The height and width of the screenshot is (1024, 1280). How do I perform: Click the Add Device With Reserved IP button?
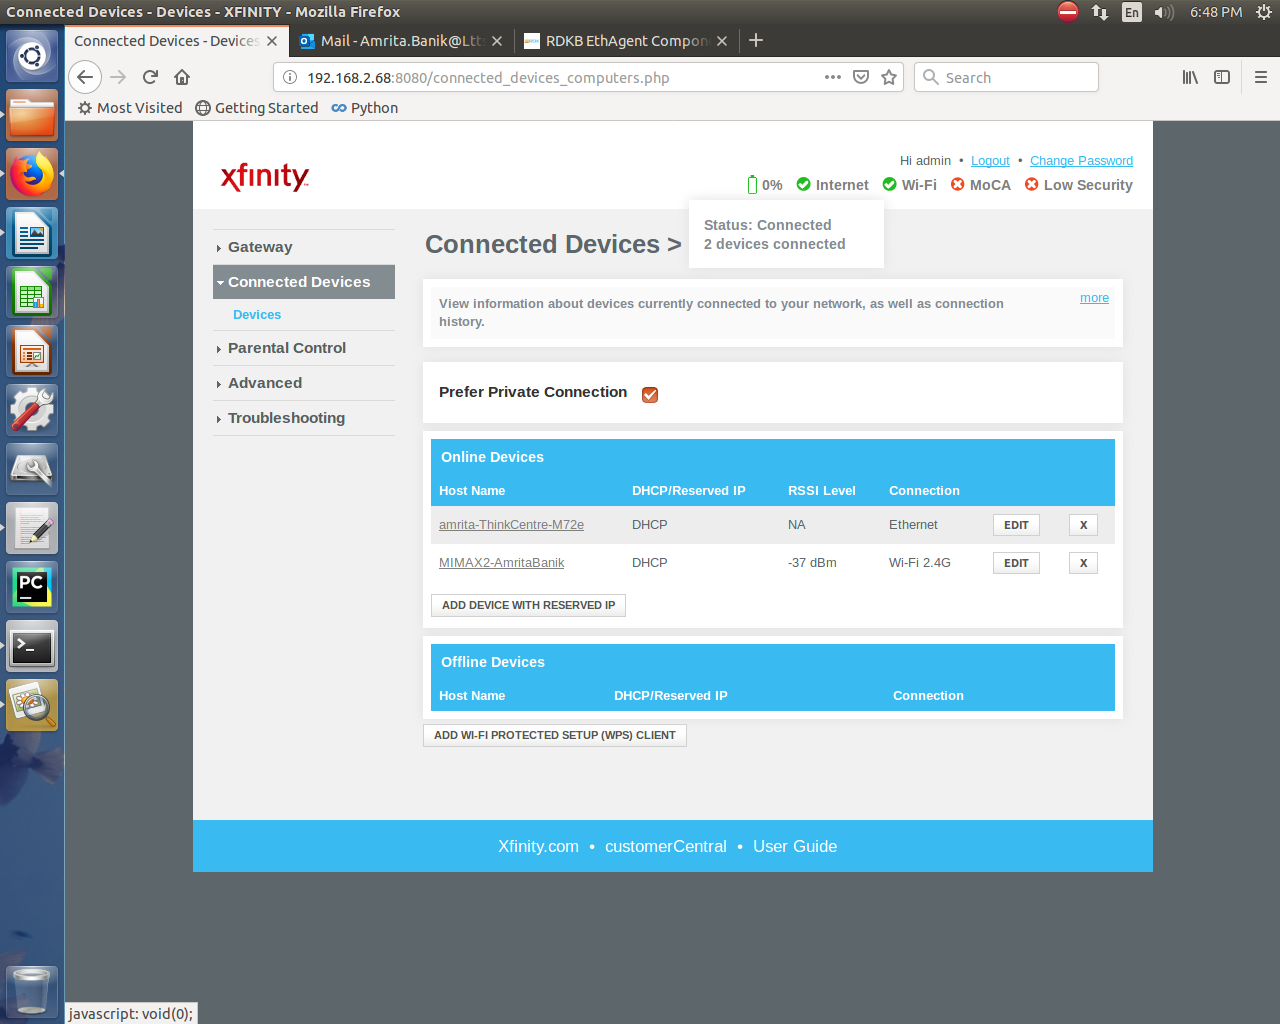click(x=528, y=605)
